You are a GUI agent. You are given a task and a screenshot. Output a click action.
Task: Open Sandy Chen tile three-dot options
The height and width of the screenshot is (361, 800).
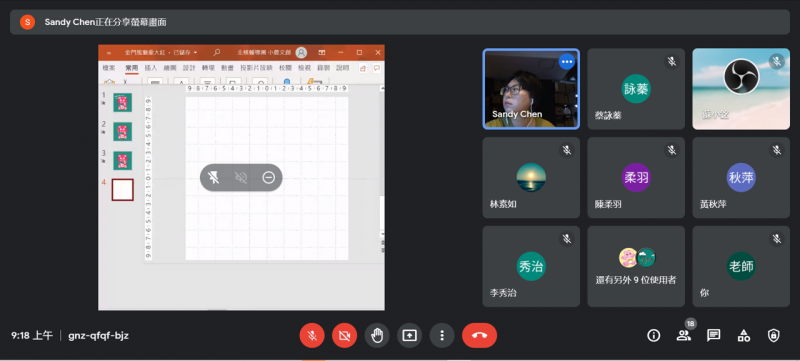(x=567, y=62)
